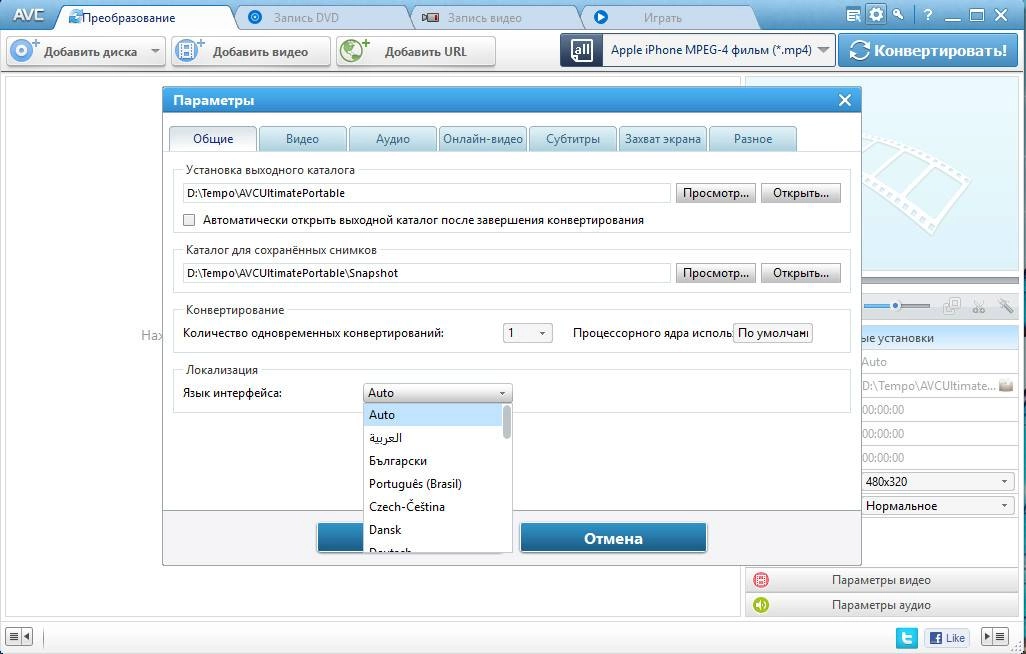
Task: Click Открыть for output catalog
Action: click(801, 193)
